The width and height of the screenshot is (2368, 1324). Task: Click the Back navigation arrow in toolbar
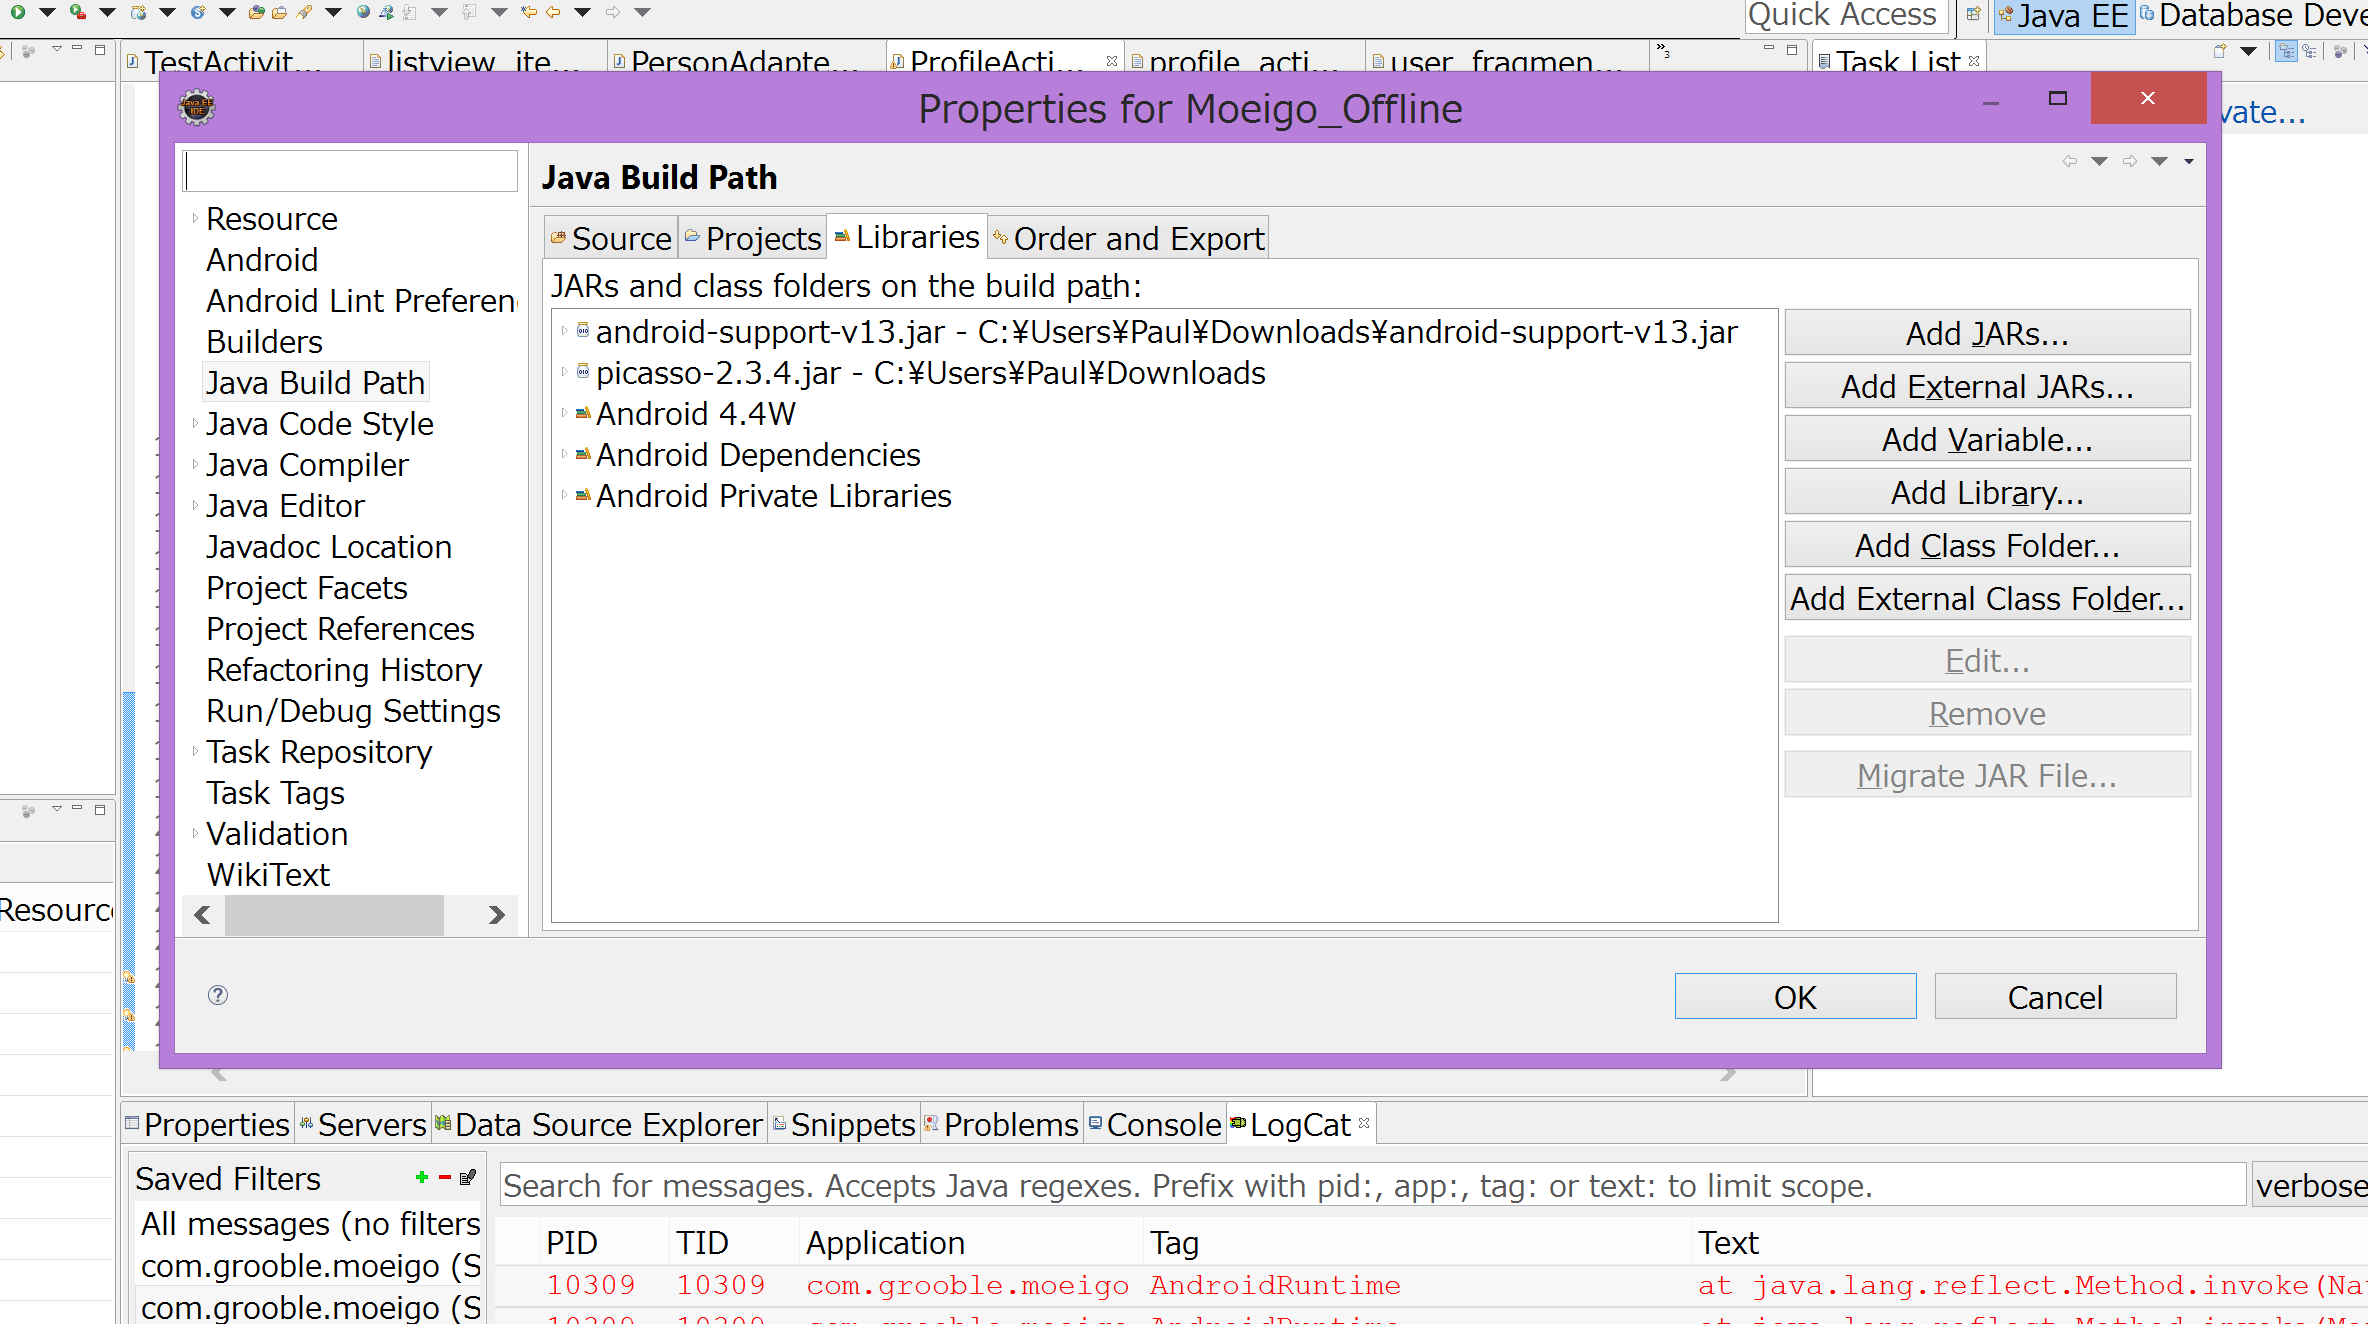[553, 12]
